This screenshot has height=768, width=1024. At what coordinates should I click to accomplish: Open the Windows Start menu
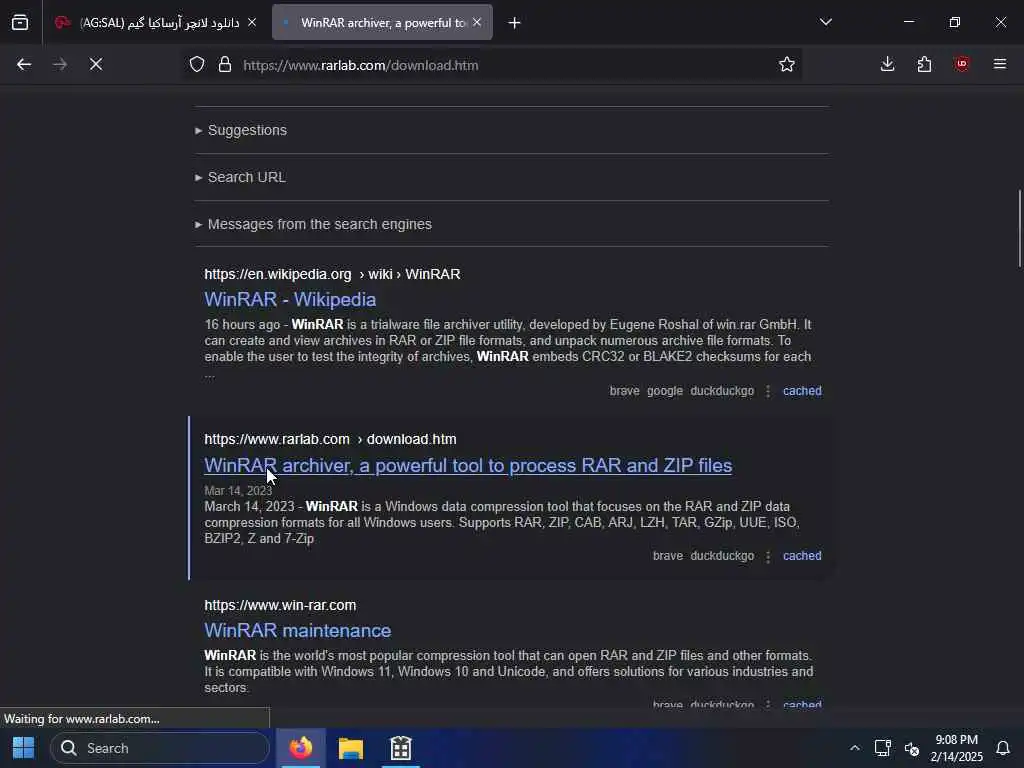24,748
